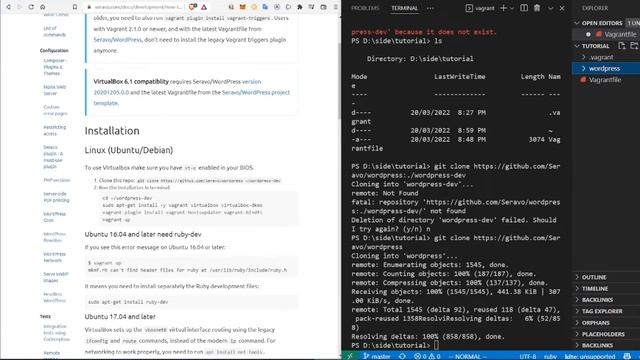Close the terminal panel
The width and height of the screenshot is (640, 360).
tap(562, 8)
